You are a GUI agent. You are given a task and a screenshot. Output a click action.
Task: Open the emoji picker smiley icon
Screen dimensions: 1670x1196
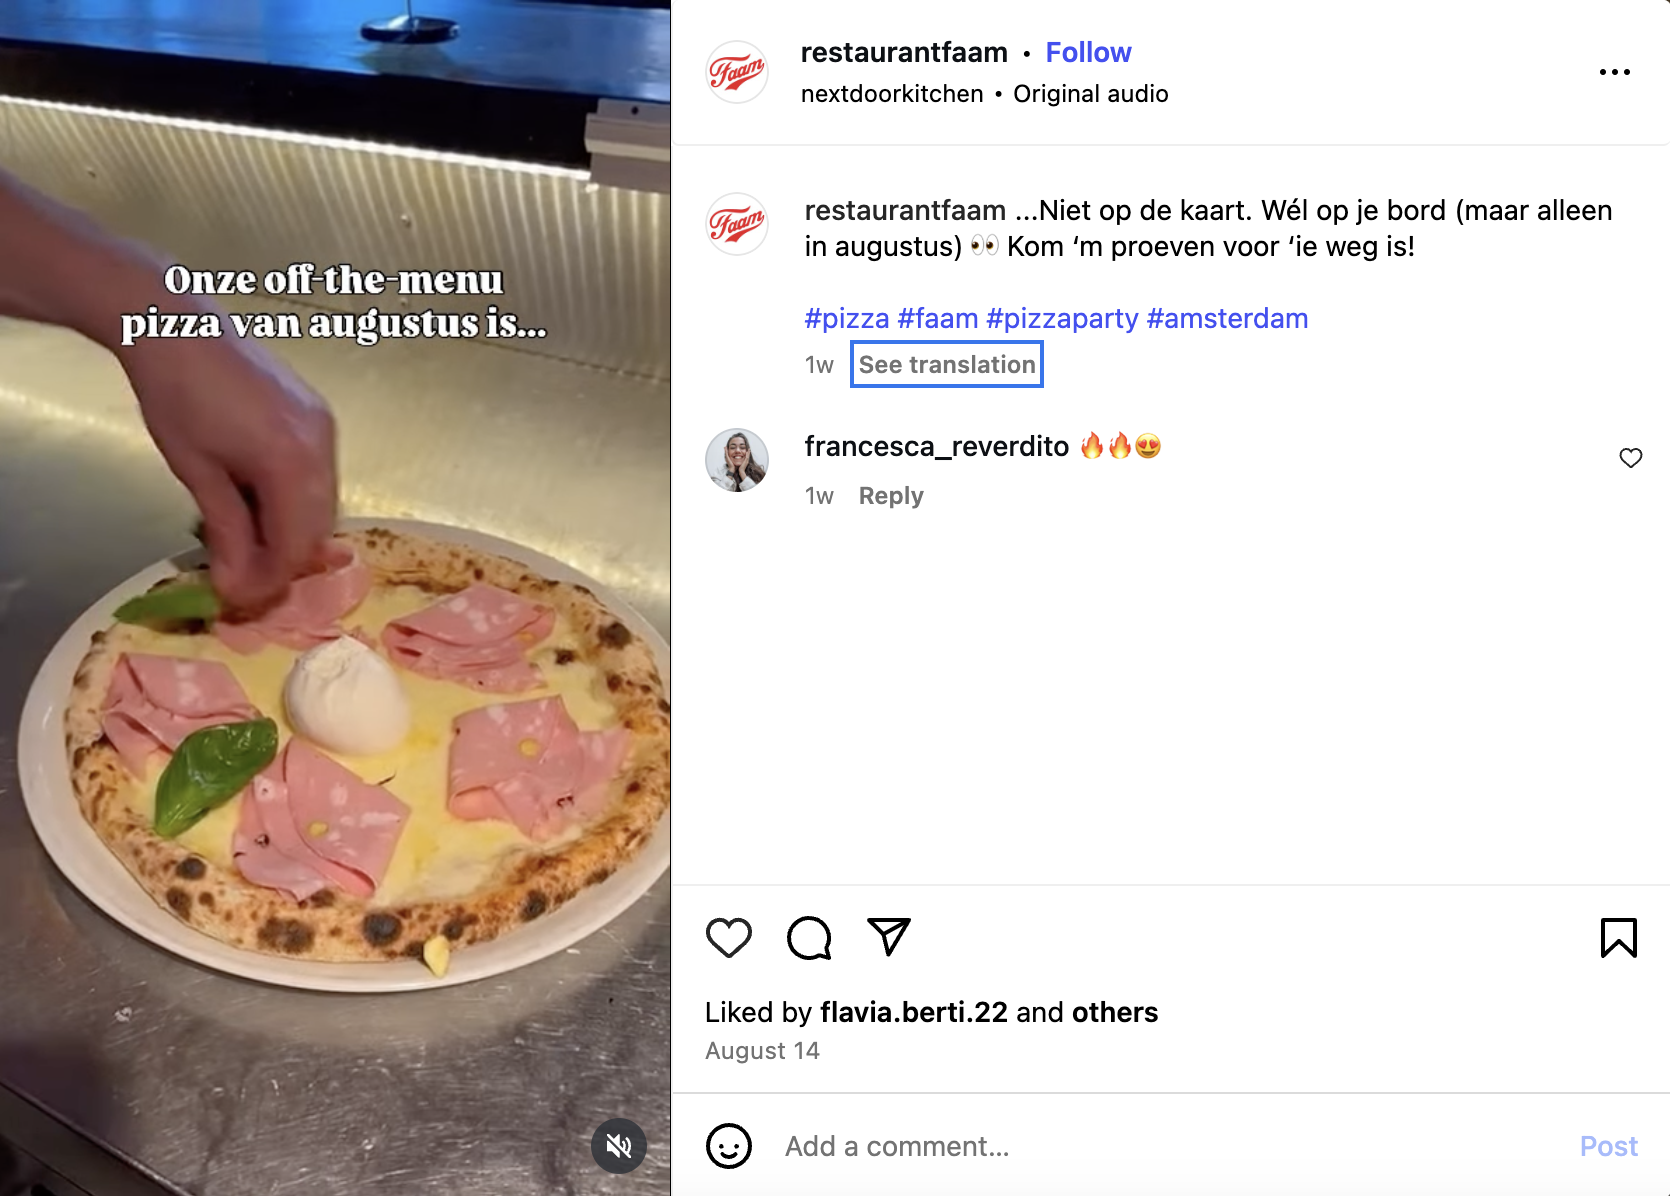pyautogui.click(x=728, y=1146)
